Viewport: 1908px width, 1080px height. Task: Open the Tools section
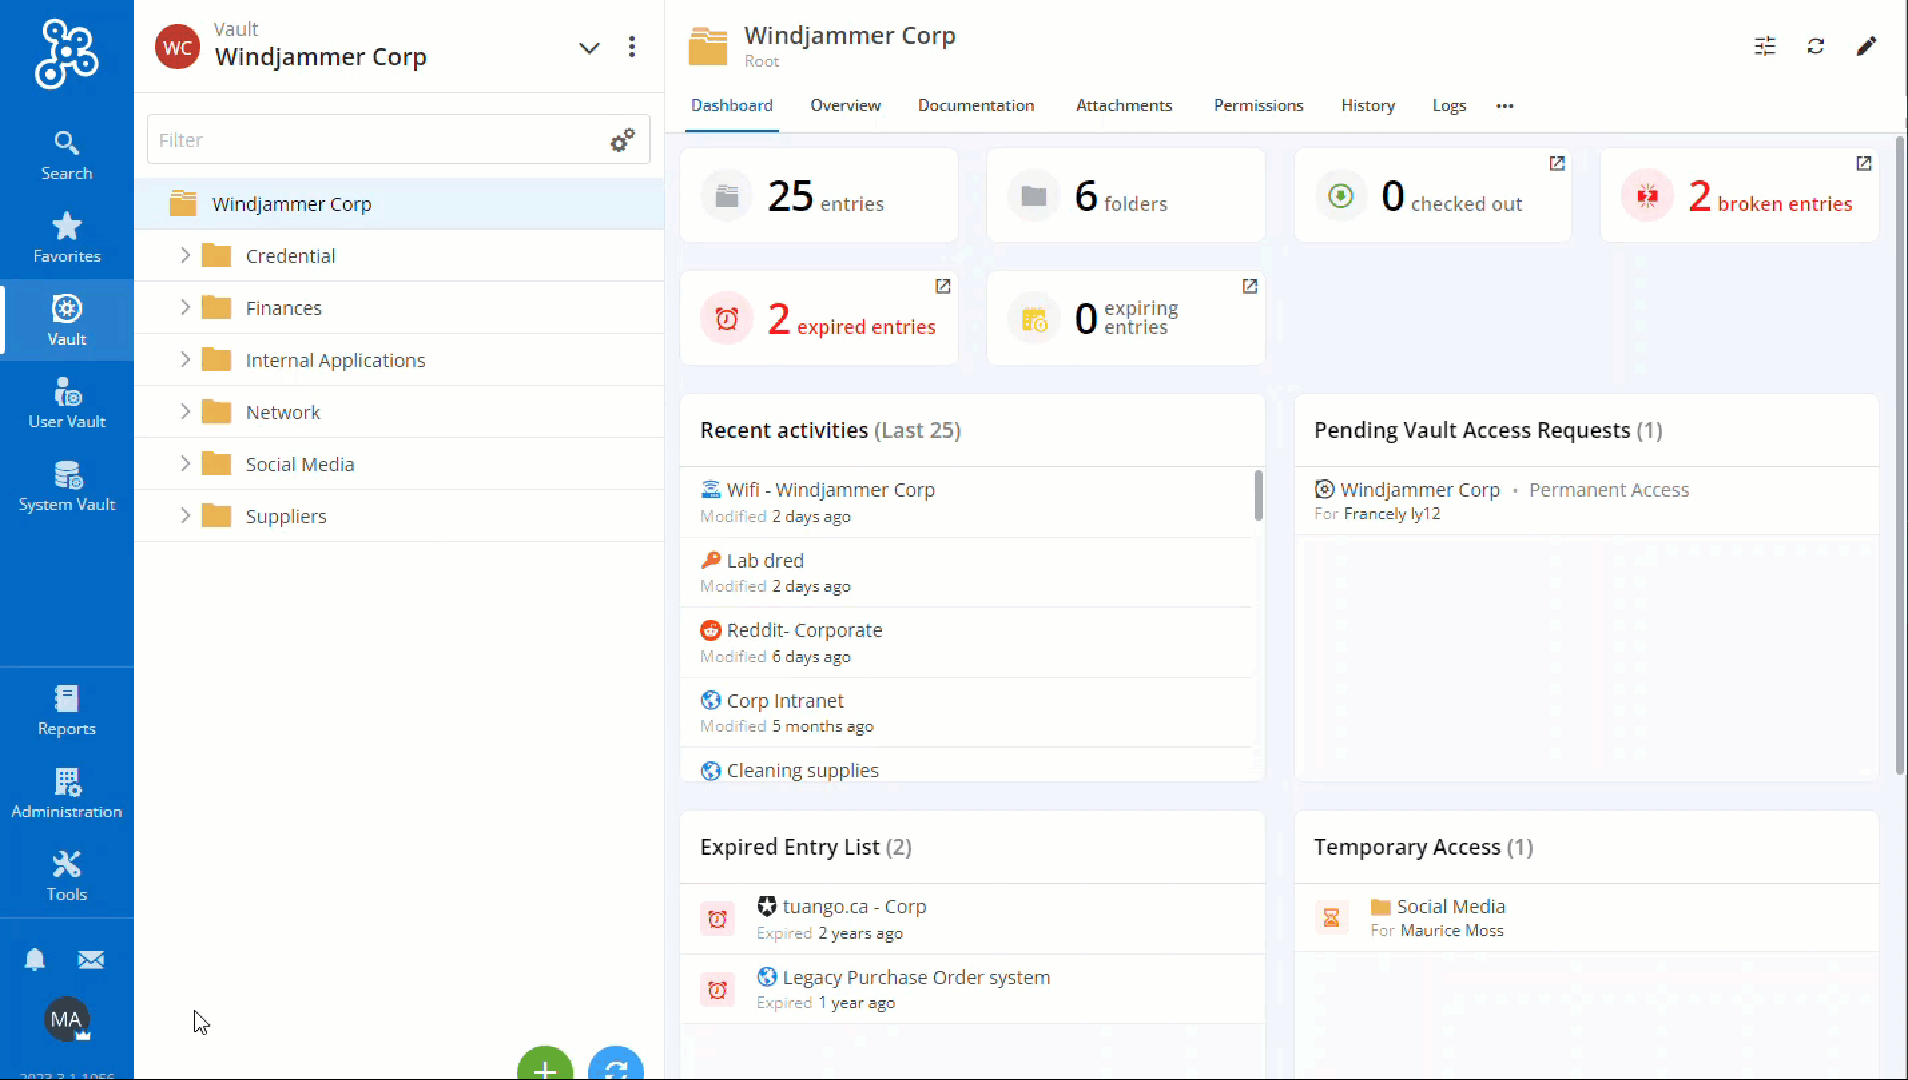pos(66,876)
